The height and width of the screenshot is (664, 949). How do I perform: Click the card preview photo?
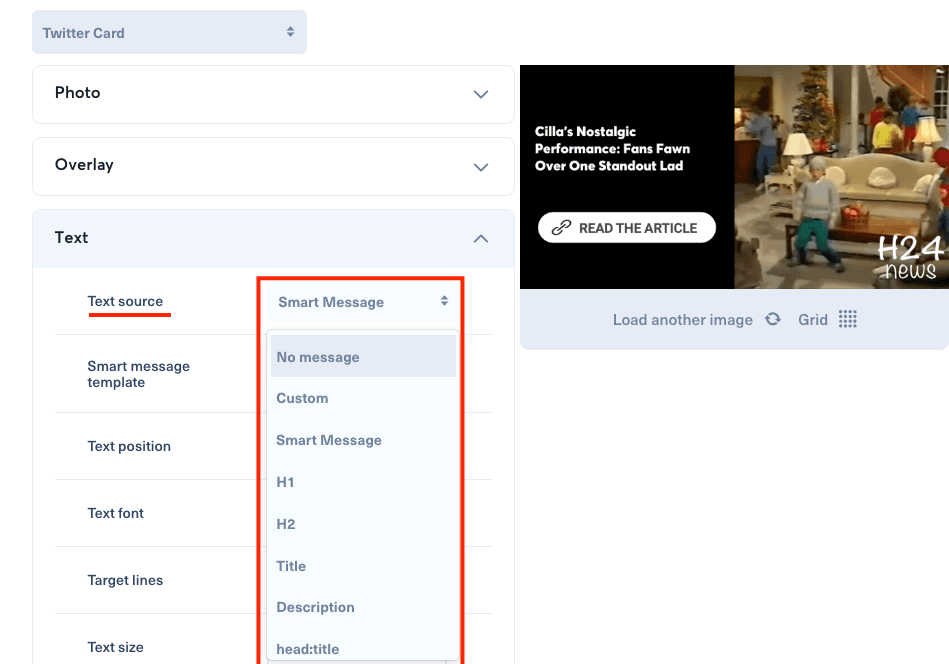(x=841, y=177)
